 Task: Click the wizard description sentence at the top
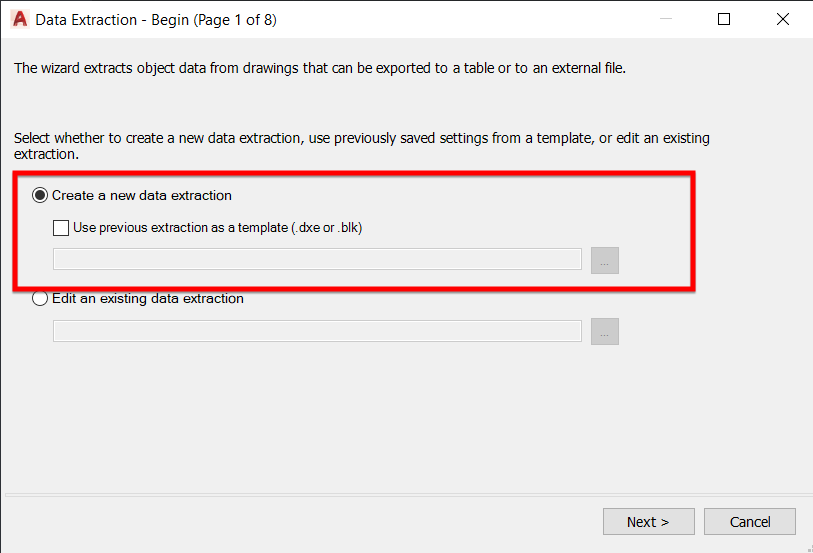[320, 68]
